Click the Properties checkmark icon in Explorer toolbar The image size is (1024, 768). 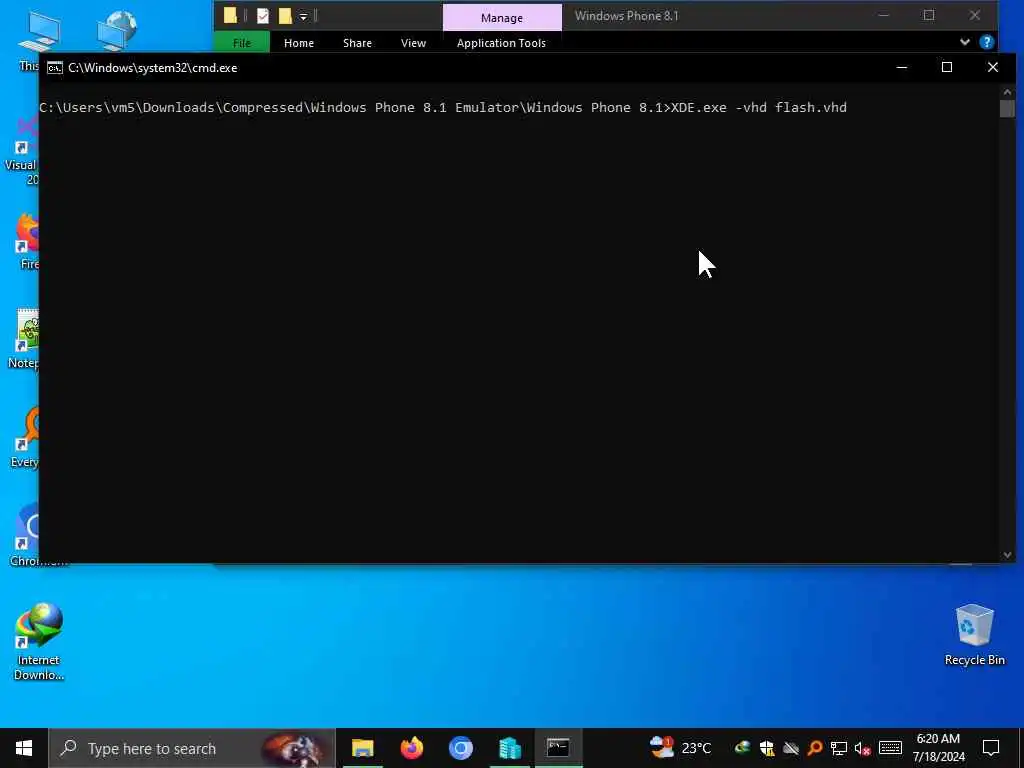[263, 16]
